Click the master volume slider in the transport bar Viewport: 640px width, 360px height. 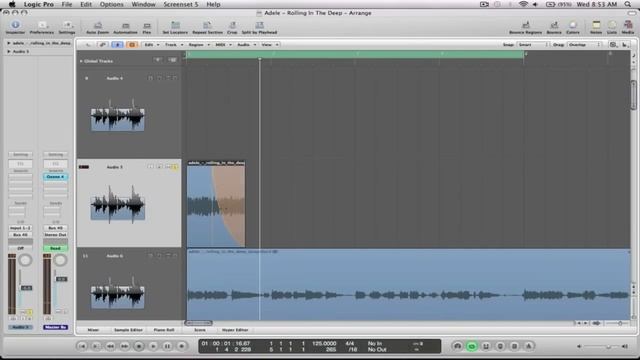602,346
